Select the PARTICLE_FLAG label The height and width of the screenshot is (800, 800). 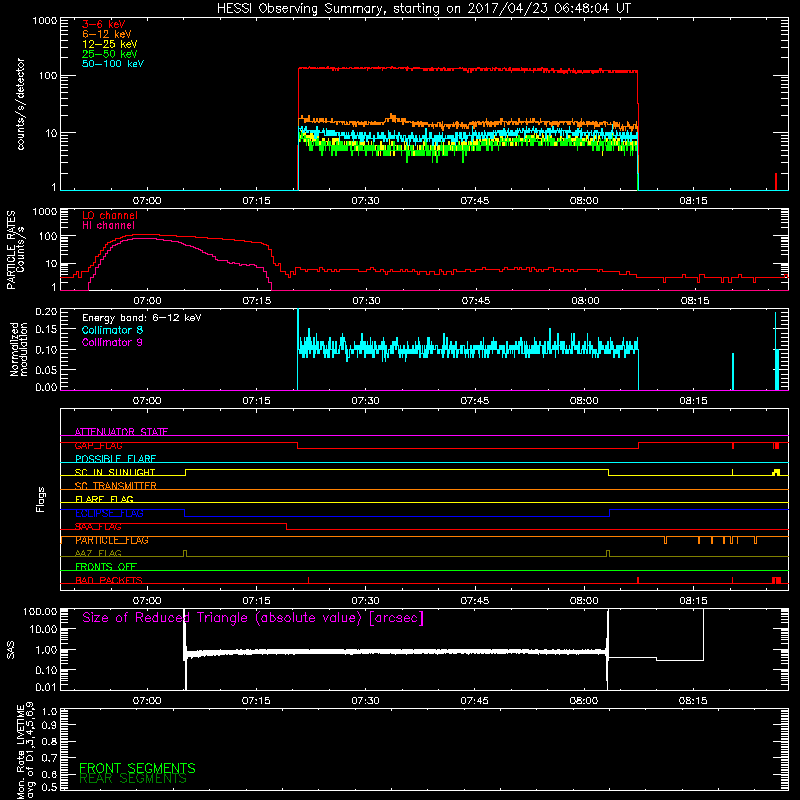112,540
